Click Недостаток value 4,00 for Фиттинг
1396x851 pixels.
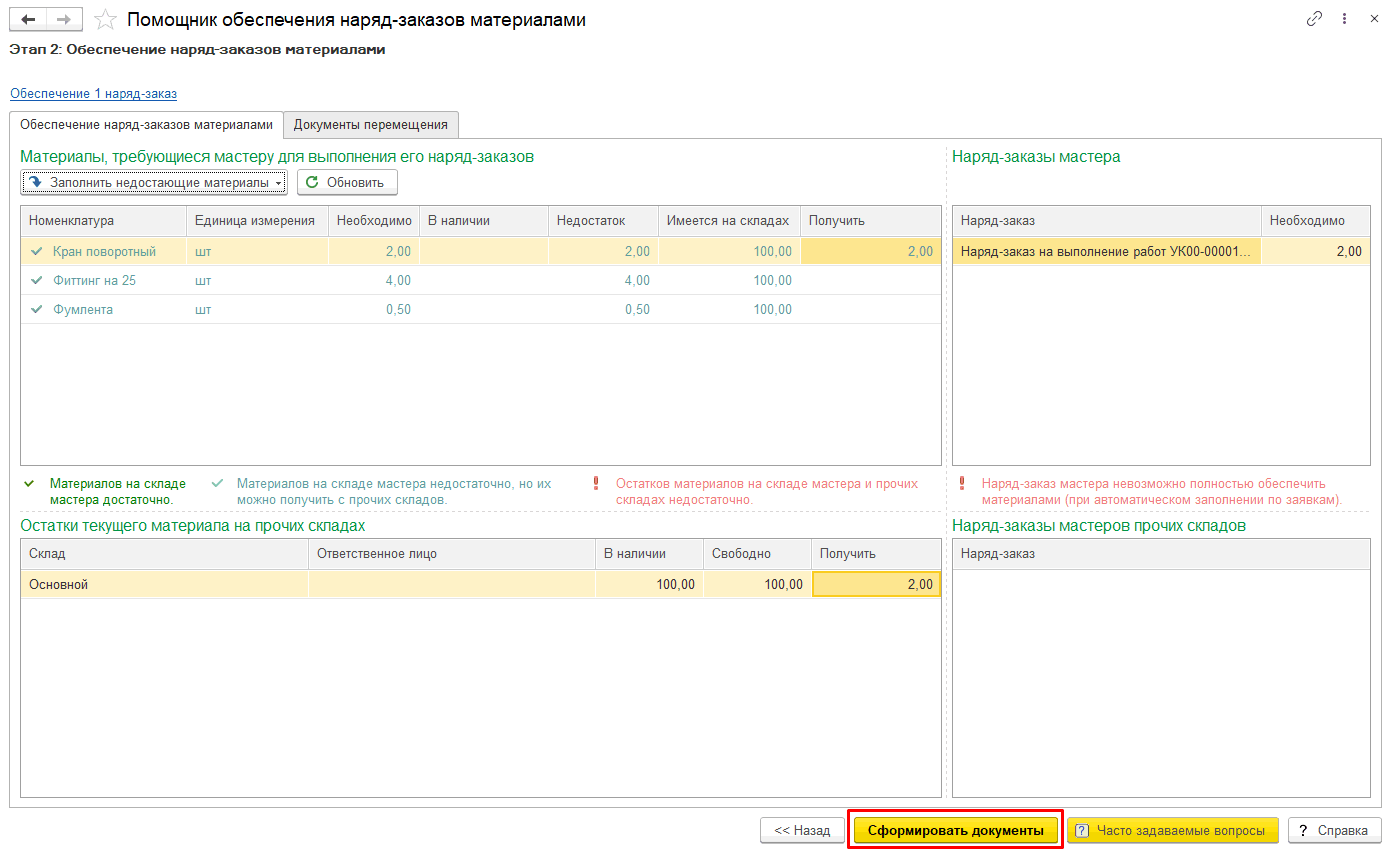click(x=637, y=280)
